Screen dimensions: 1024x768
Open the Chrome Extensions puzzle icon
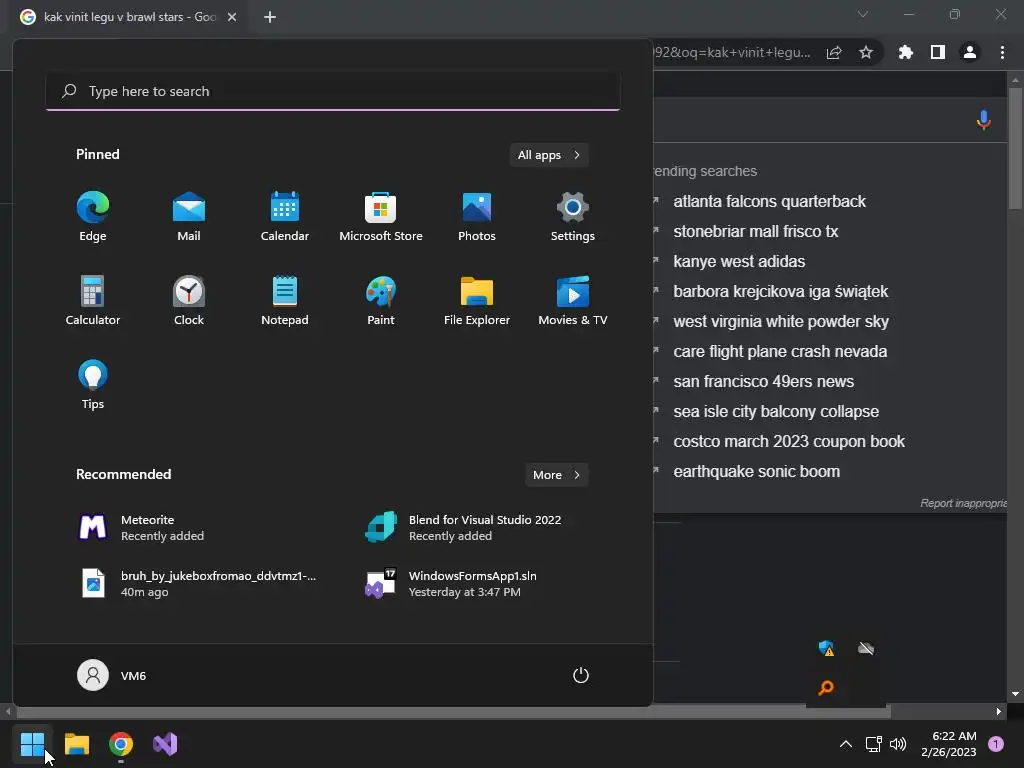(906, 52)
